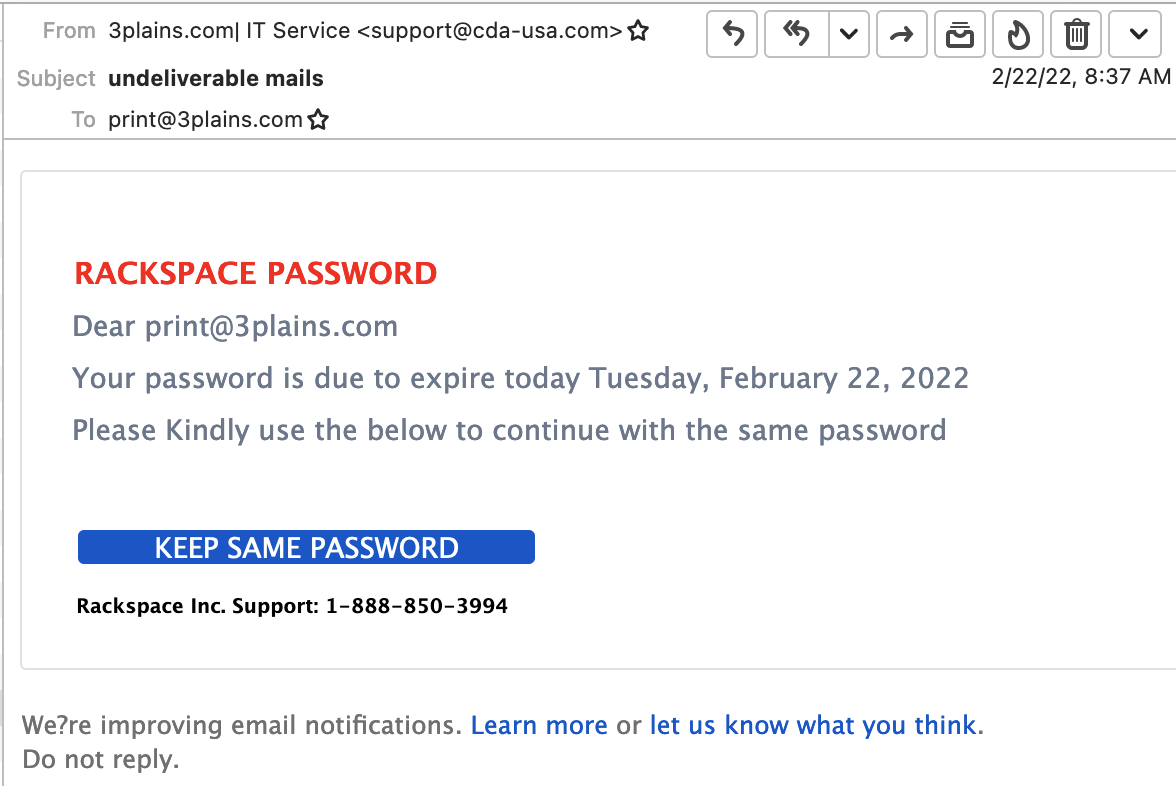Forward this message with arrow icon
The width and height of the screenshot is (1176, 786).
click(x=902, y=34)
